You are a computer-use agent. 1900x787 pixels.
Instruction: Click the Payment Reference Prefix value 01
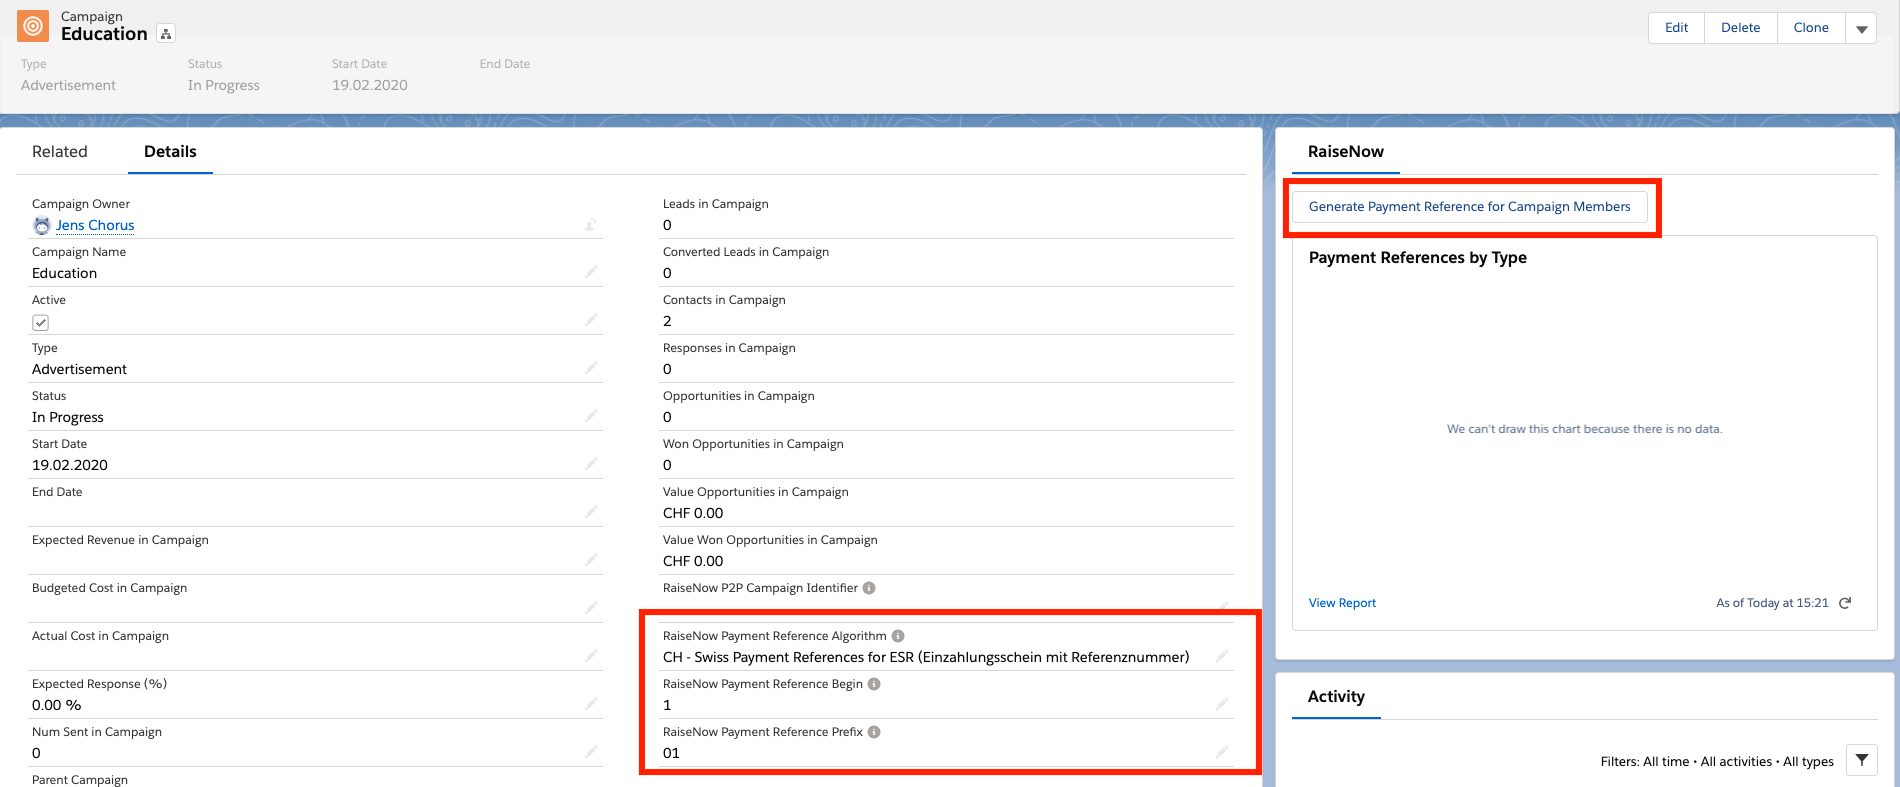(x=671, y=753)
